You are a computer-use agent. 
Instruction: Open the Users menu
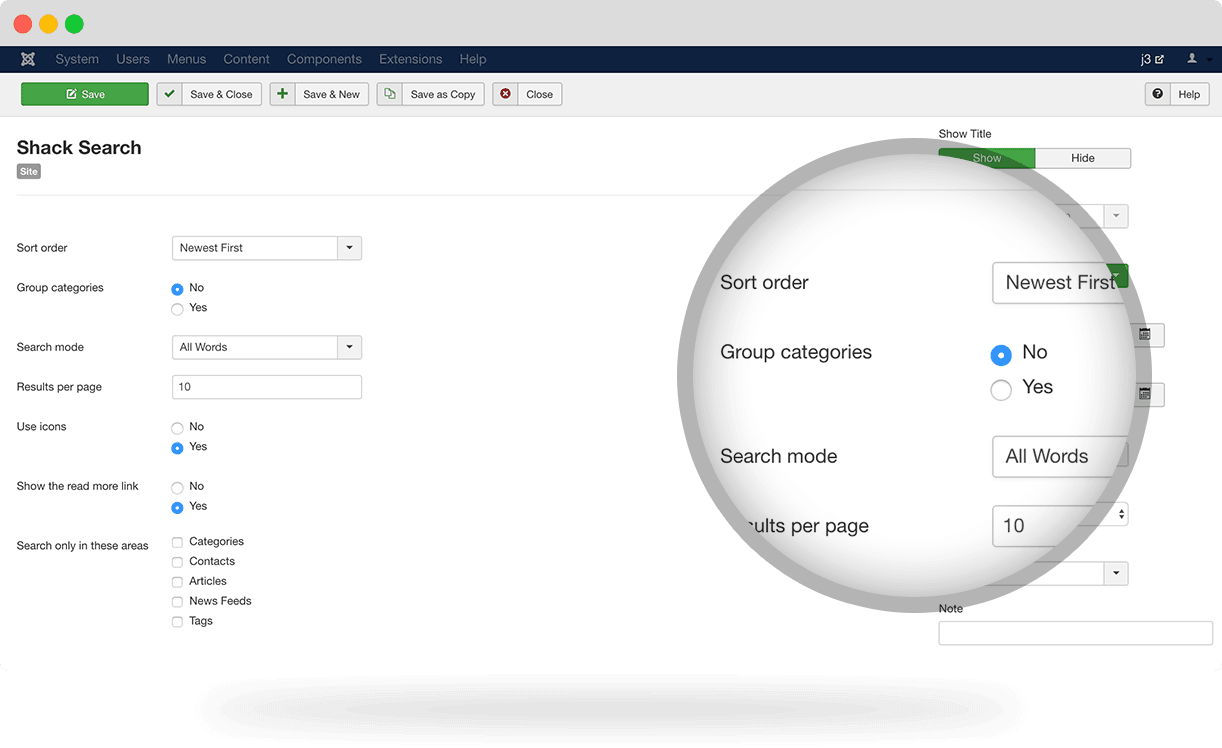tap(133, 59)
